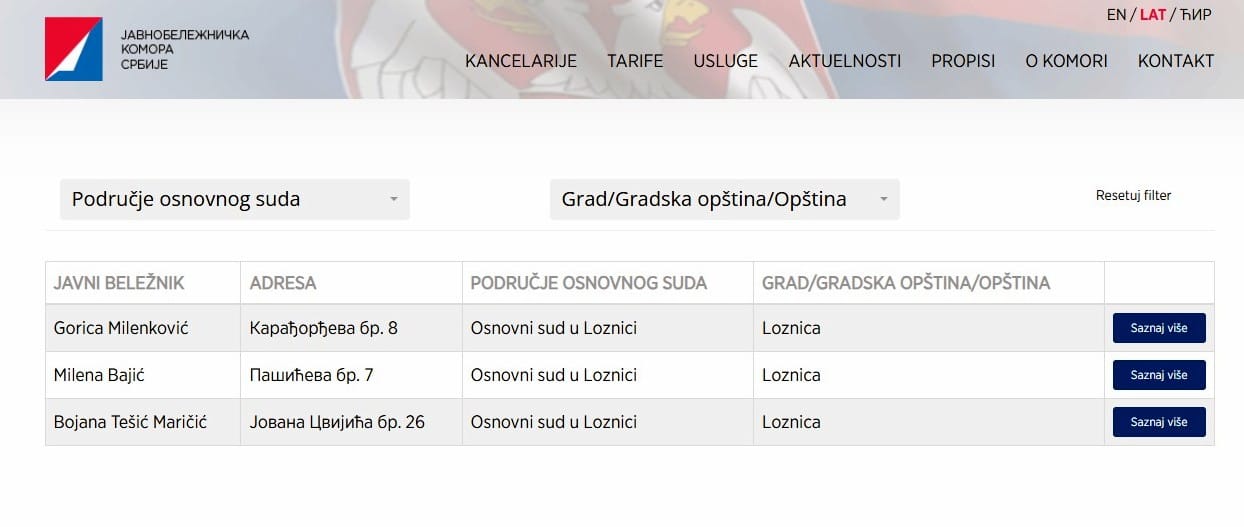The width and height of the screenshot is (1244, 527).
Task: Open the KANCELARIJE menu
Action: [521, 61]
